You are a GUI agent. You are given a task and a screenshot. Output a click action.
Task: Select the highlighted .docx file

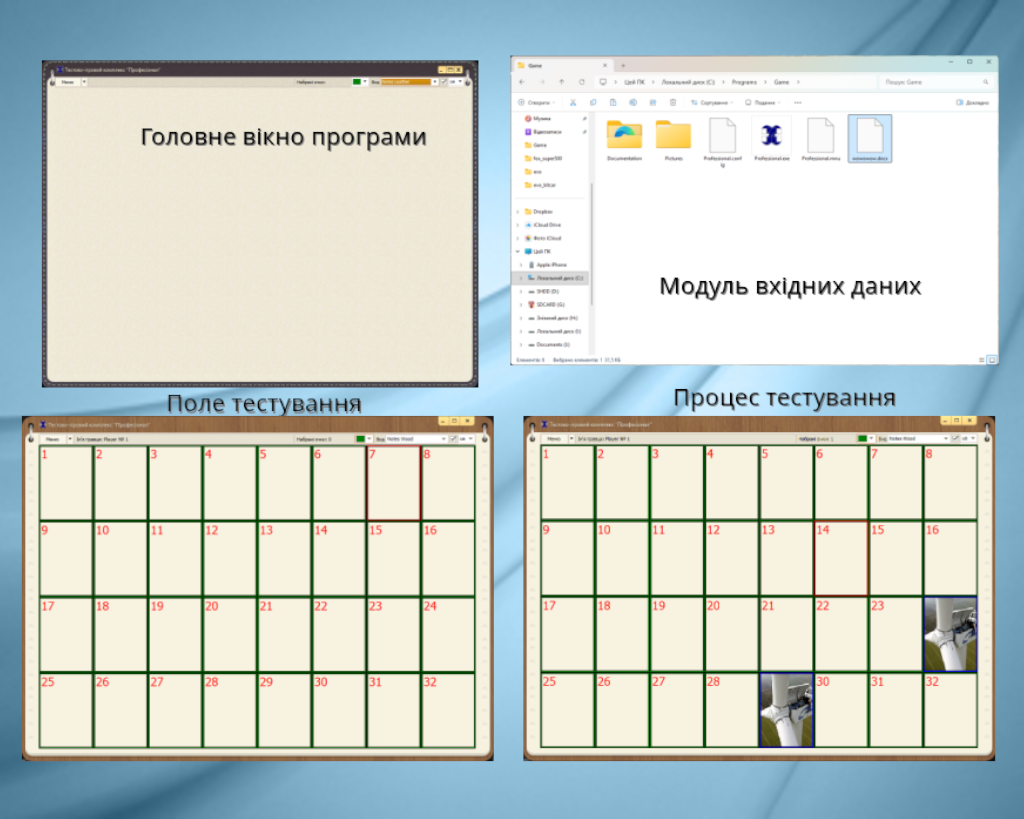click(870, 138)
